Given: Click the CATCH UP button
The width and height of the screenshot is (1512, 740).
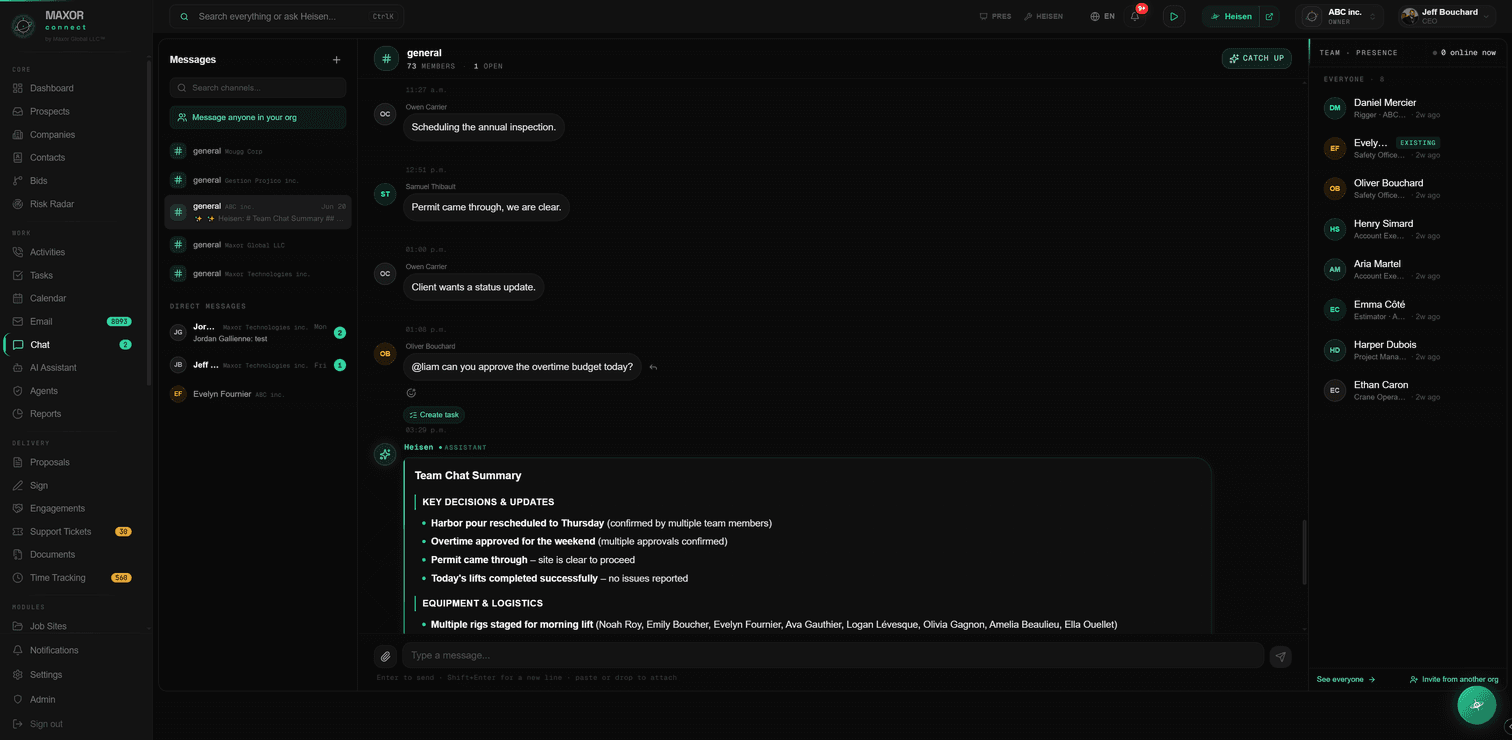Looking at the screenshot, I should (1256, 58).
